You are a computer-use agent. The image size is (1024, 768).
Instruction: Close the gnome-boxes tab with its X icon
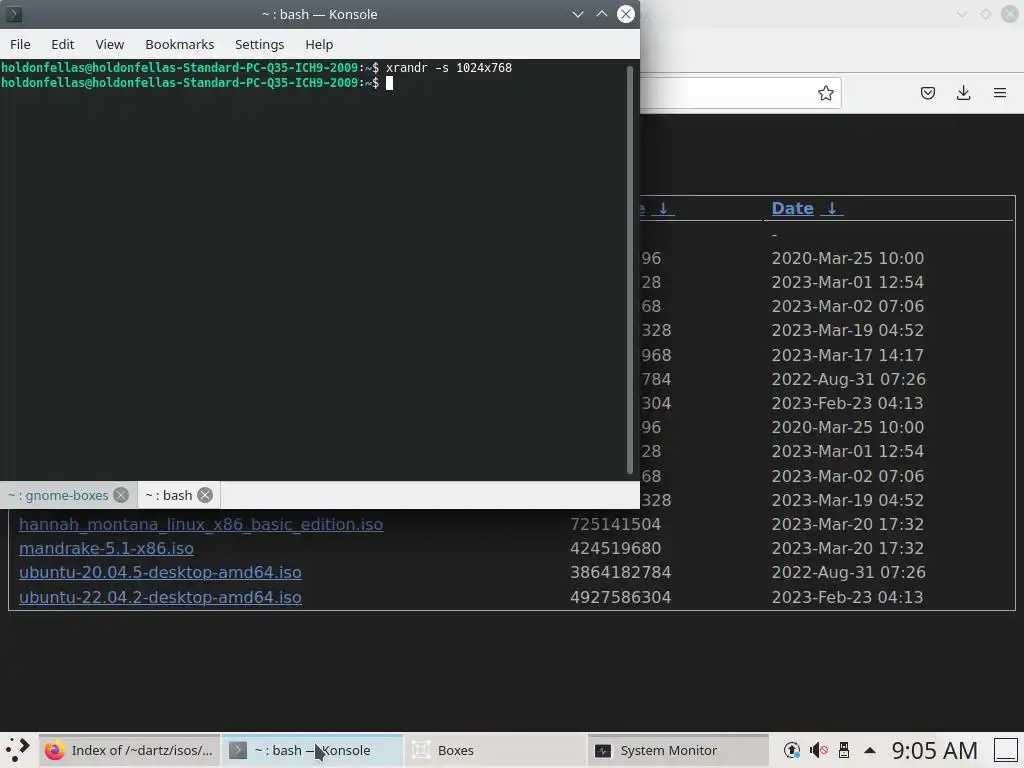point(121,495)
